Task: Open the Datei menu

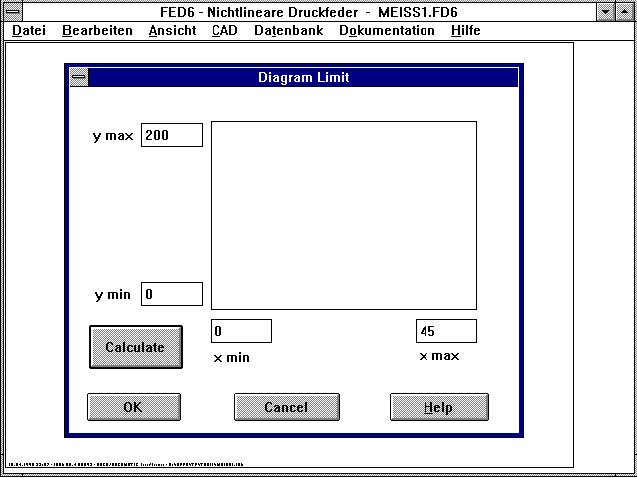Action: pyautogui.click(x=29, y=30)
